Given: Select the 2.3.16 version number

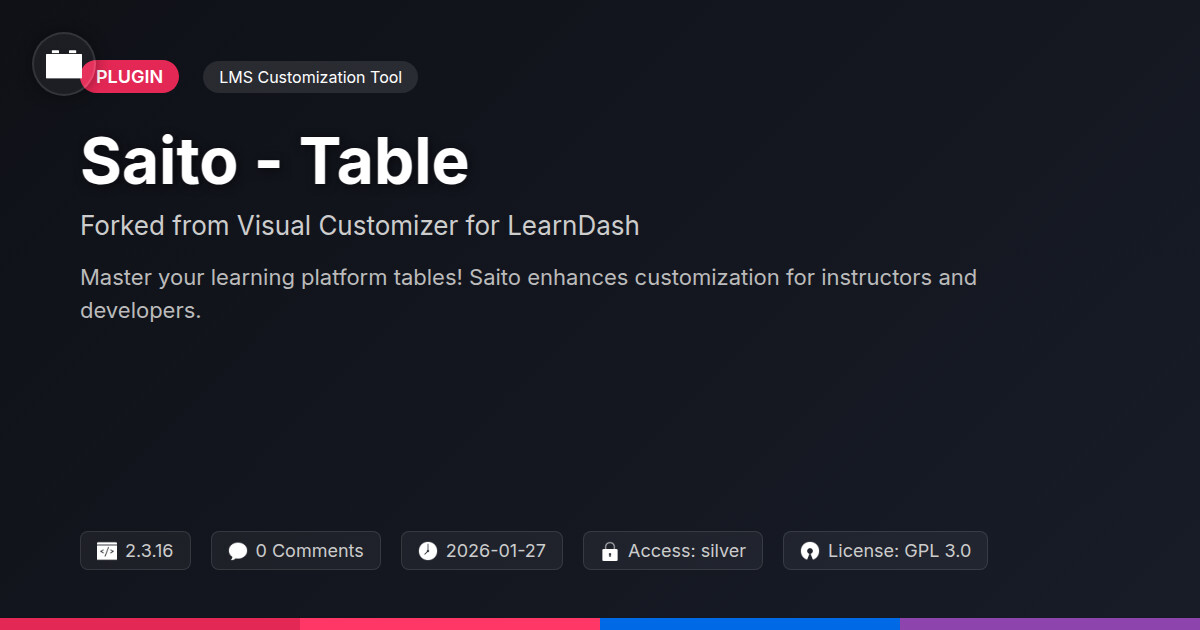Looking at the screenshot, I should (x=149, y=551).
